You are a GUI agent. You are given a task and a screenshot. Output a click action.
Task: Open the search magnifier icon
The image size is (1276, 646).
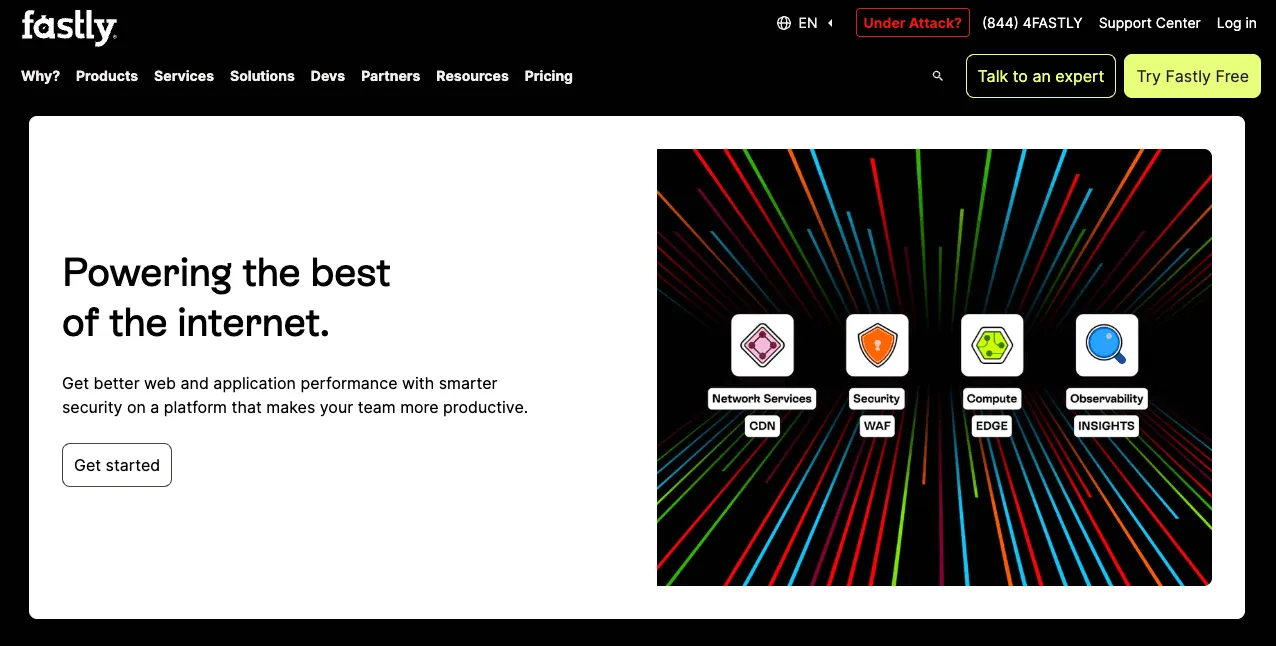[937, 76]
